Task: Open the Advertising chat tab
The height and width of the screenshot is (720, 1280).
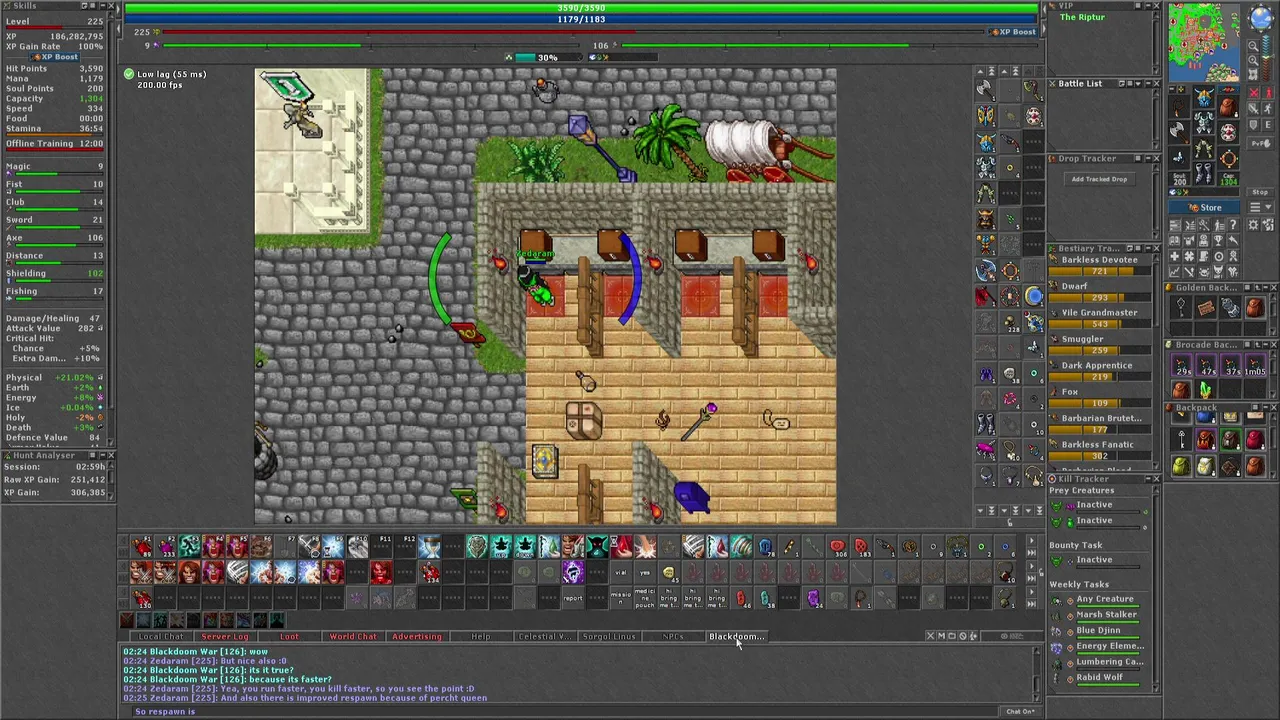Action: (x=417, y=636)
